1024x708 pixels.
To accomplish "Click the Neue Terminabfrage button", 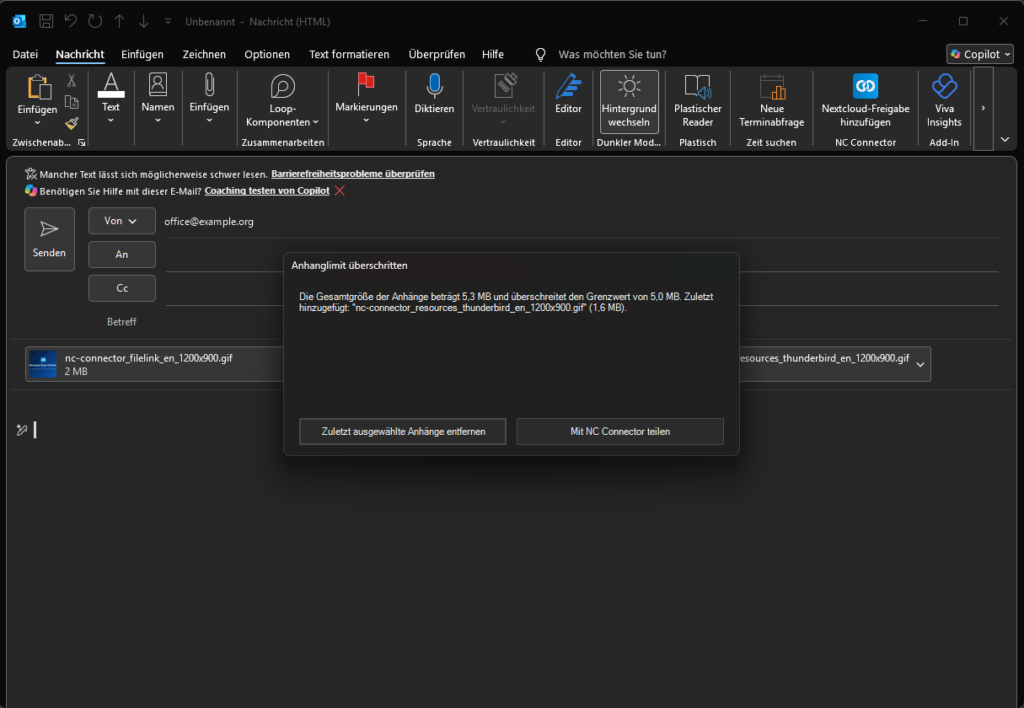I will (771, 101).
